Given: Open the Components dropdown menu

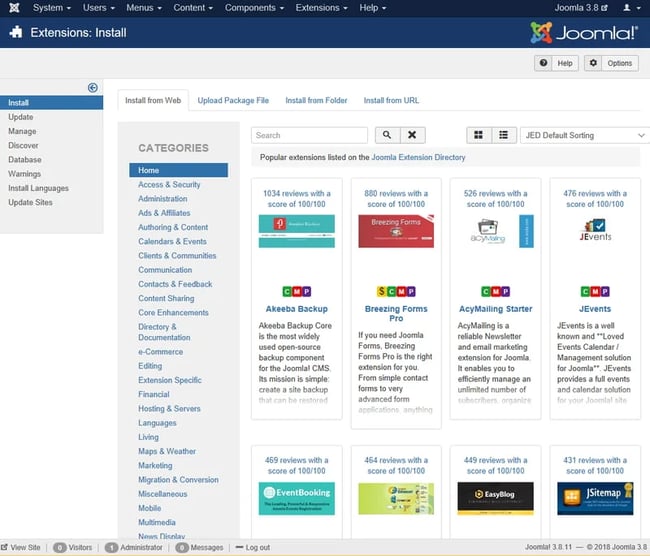Looking at the screenshot, I should (254, 7).
